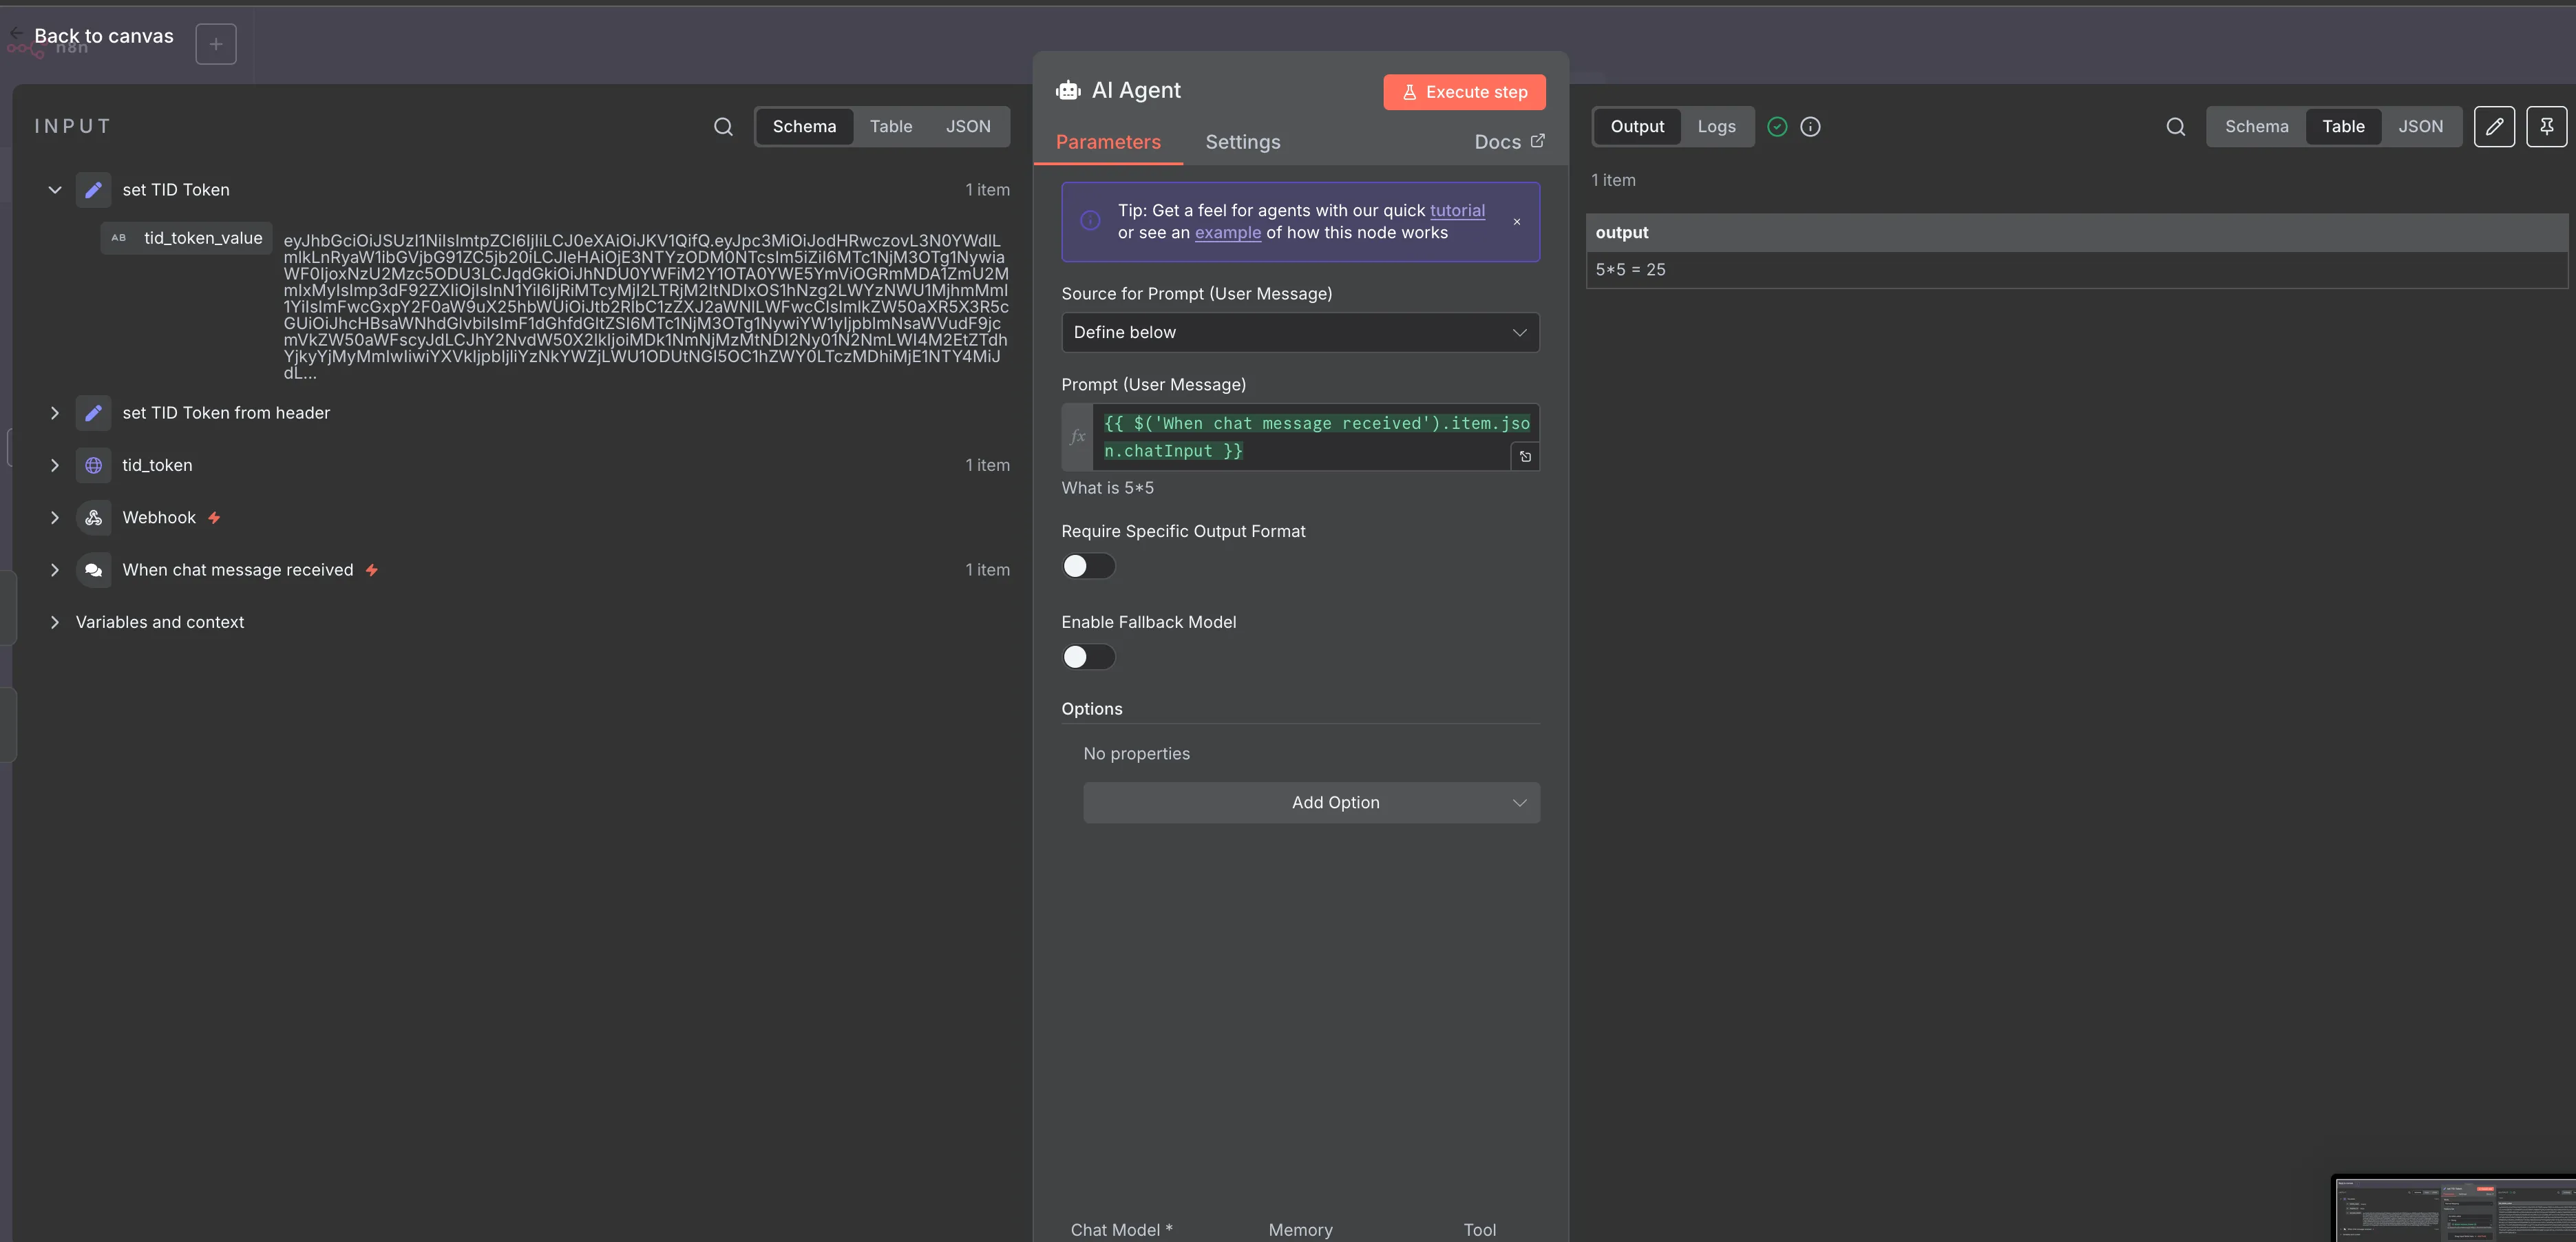
Task: Click the prompt expression input field
Action: pos(1315,437)
